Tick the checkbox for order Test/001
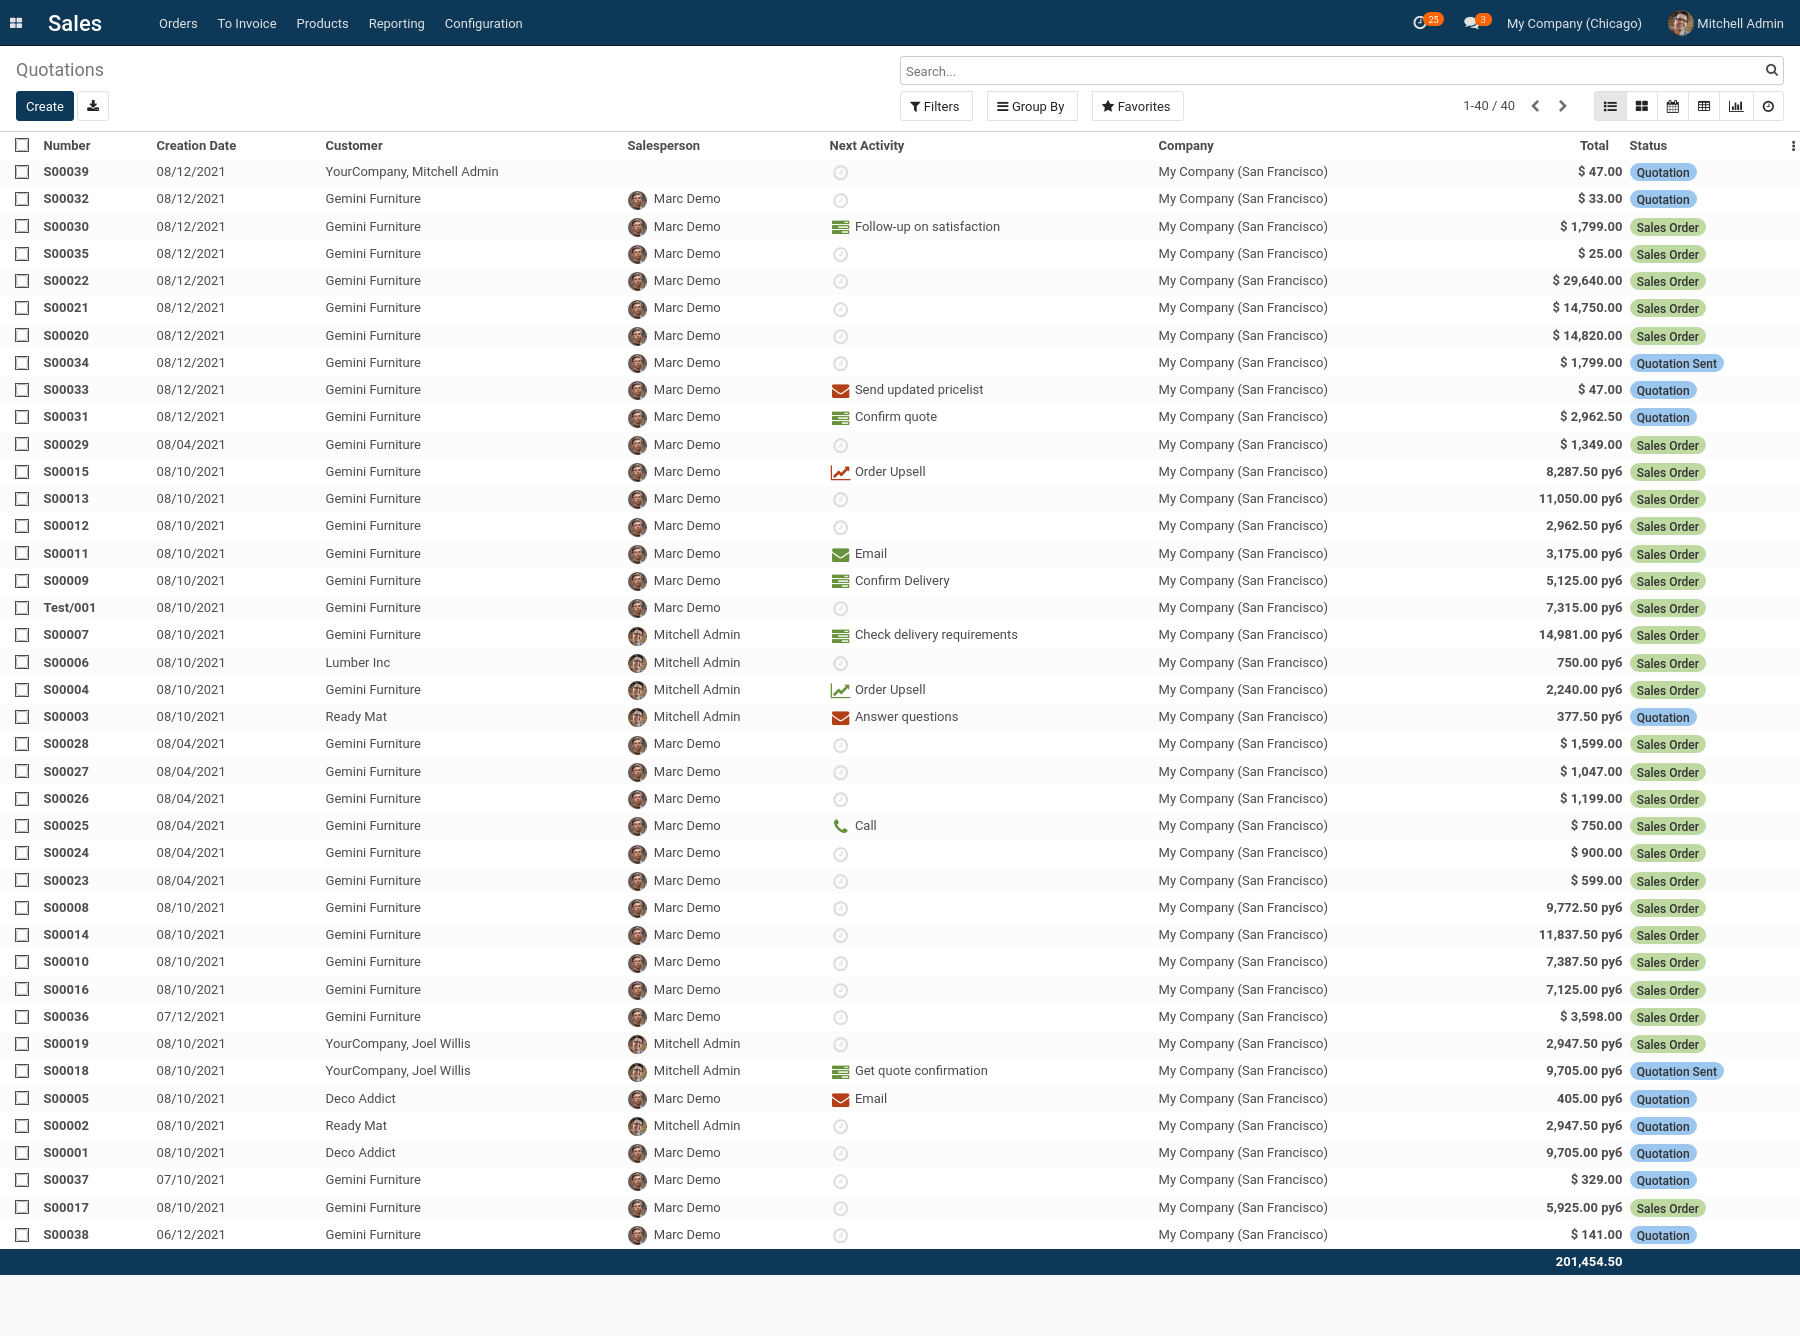 22,608
